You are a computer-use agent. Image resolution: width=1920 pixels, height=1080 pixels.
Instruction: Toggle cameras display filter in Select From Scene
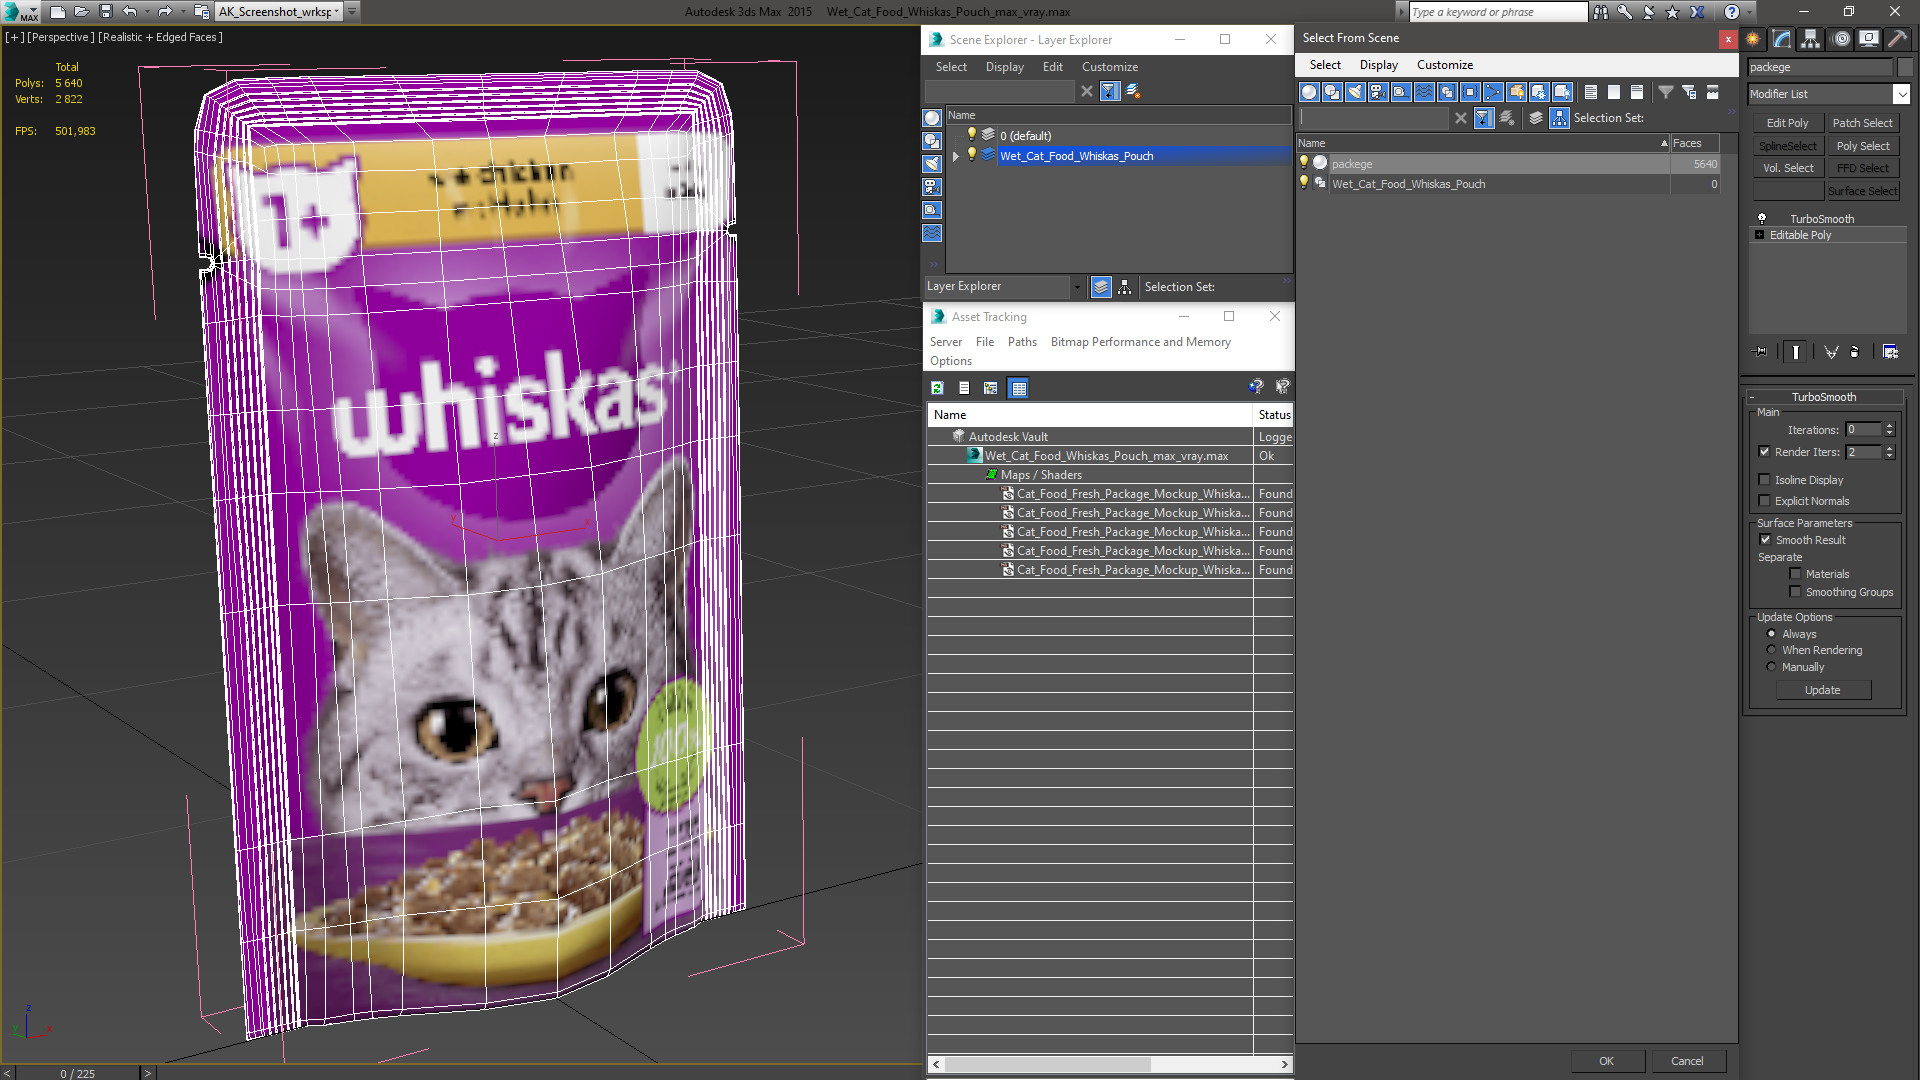pos(1378,92)
